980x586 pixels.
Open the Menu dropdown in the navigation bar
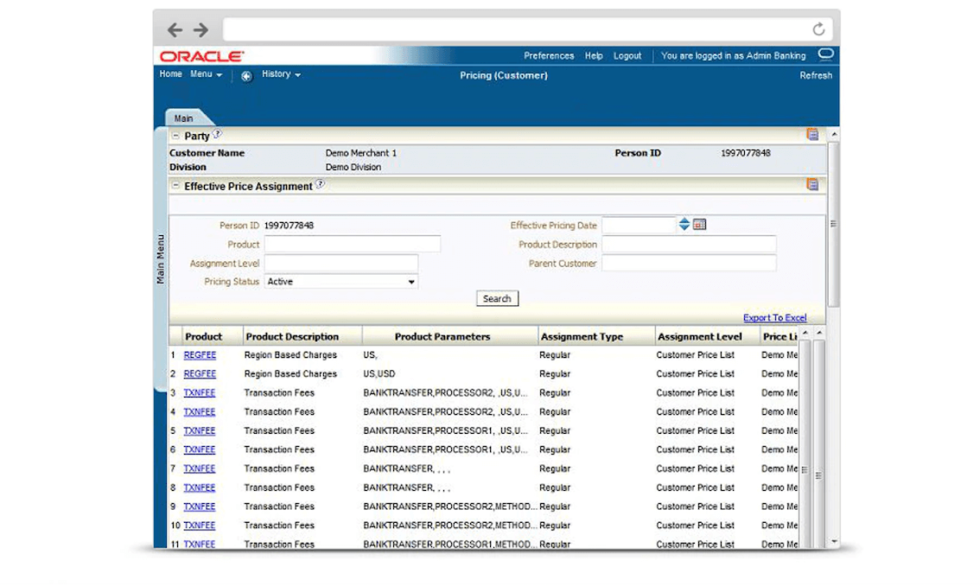(x=204, y=74)
